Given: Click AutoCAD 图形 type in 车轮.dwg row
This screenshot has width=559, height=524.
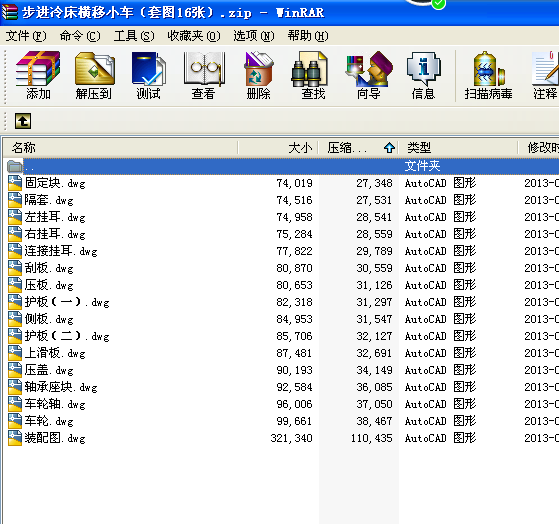Looking at the screenshot, I should point(440,421).
